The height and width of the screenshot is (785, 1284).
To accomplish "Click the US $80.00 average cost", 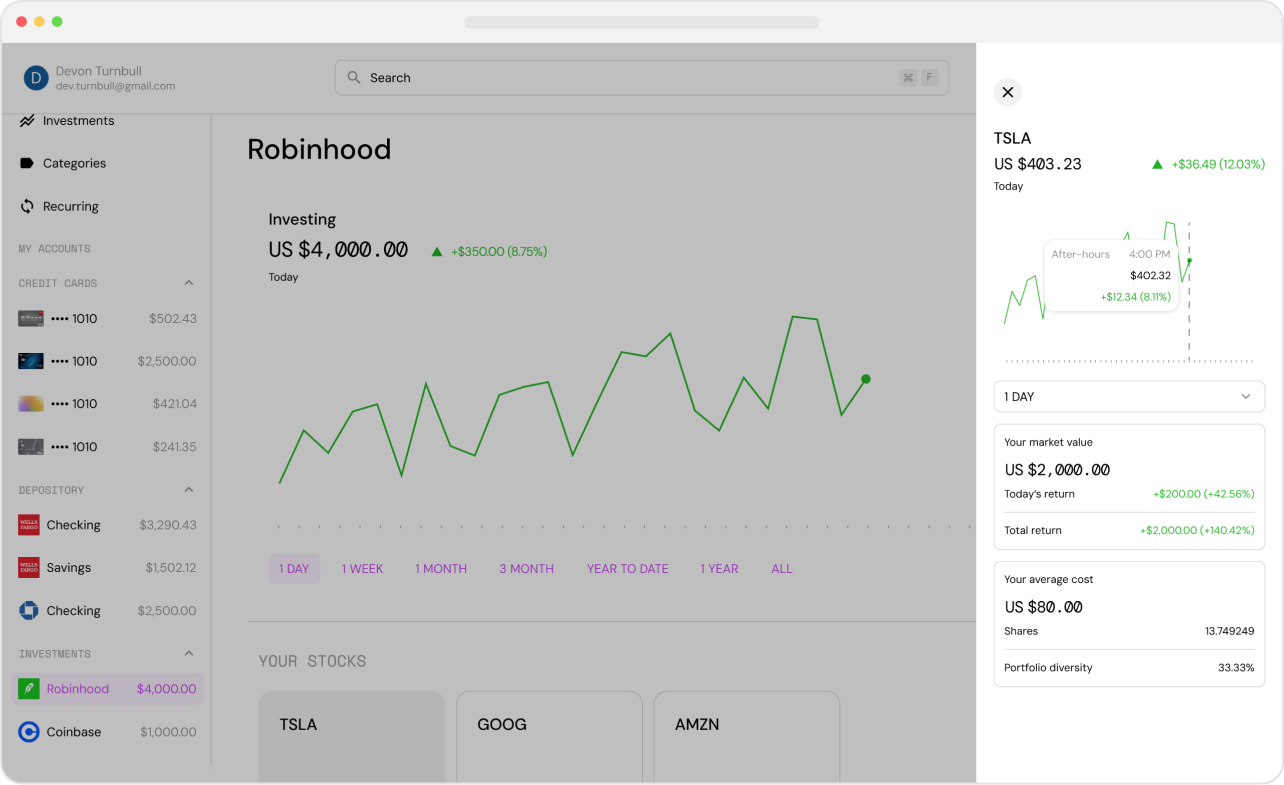I will click(x=1044, y=607).
